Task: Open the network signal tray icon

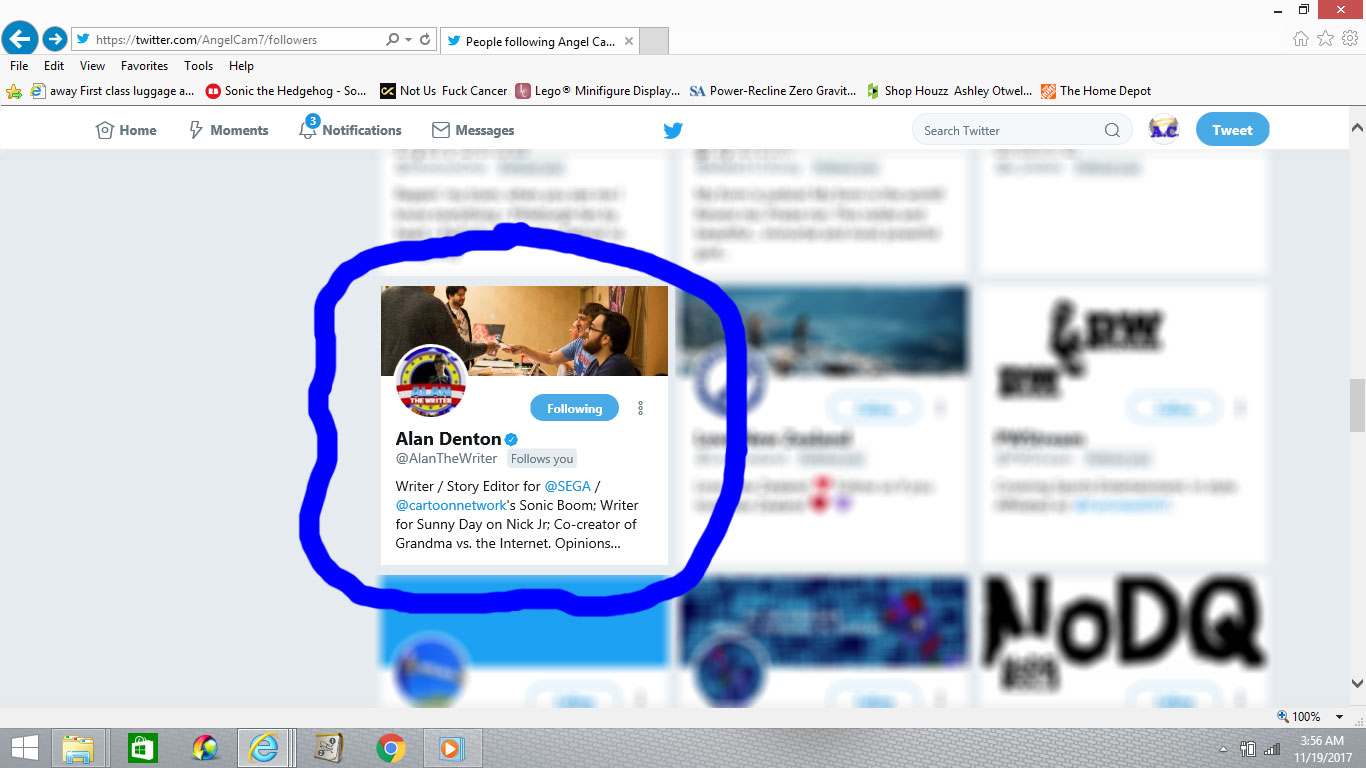Action: (x=1272, y=749)
